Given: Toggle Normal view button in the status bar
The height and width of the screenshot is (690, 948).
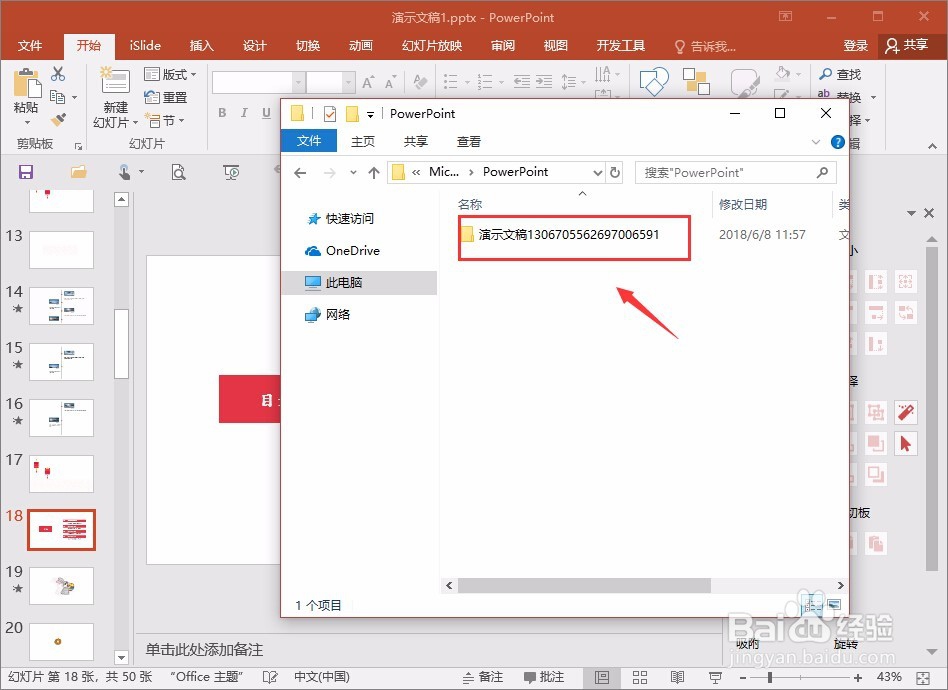Looking at the screenshot, I should pos(602,677).
